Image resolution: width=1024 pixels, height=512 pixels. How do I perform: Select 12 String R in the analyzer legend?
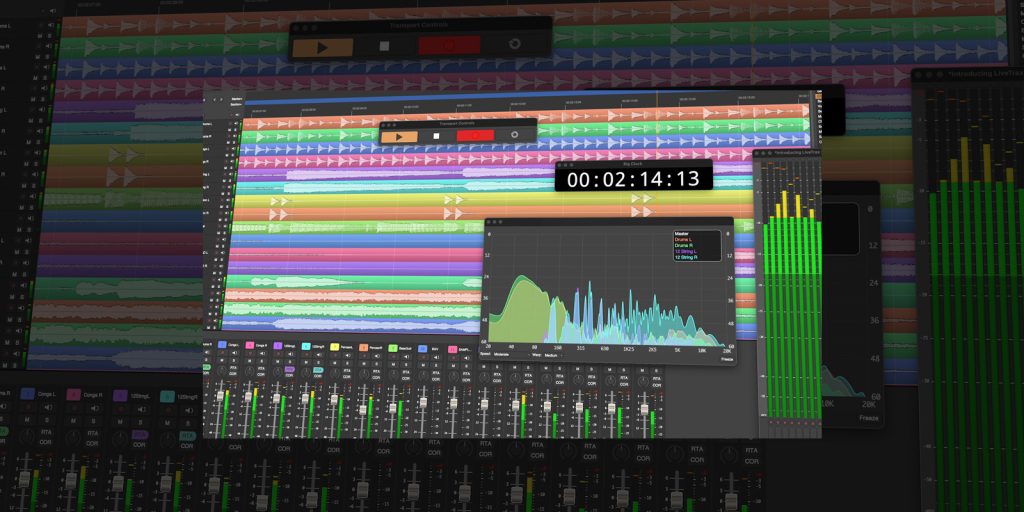[x=686, y=257]
